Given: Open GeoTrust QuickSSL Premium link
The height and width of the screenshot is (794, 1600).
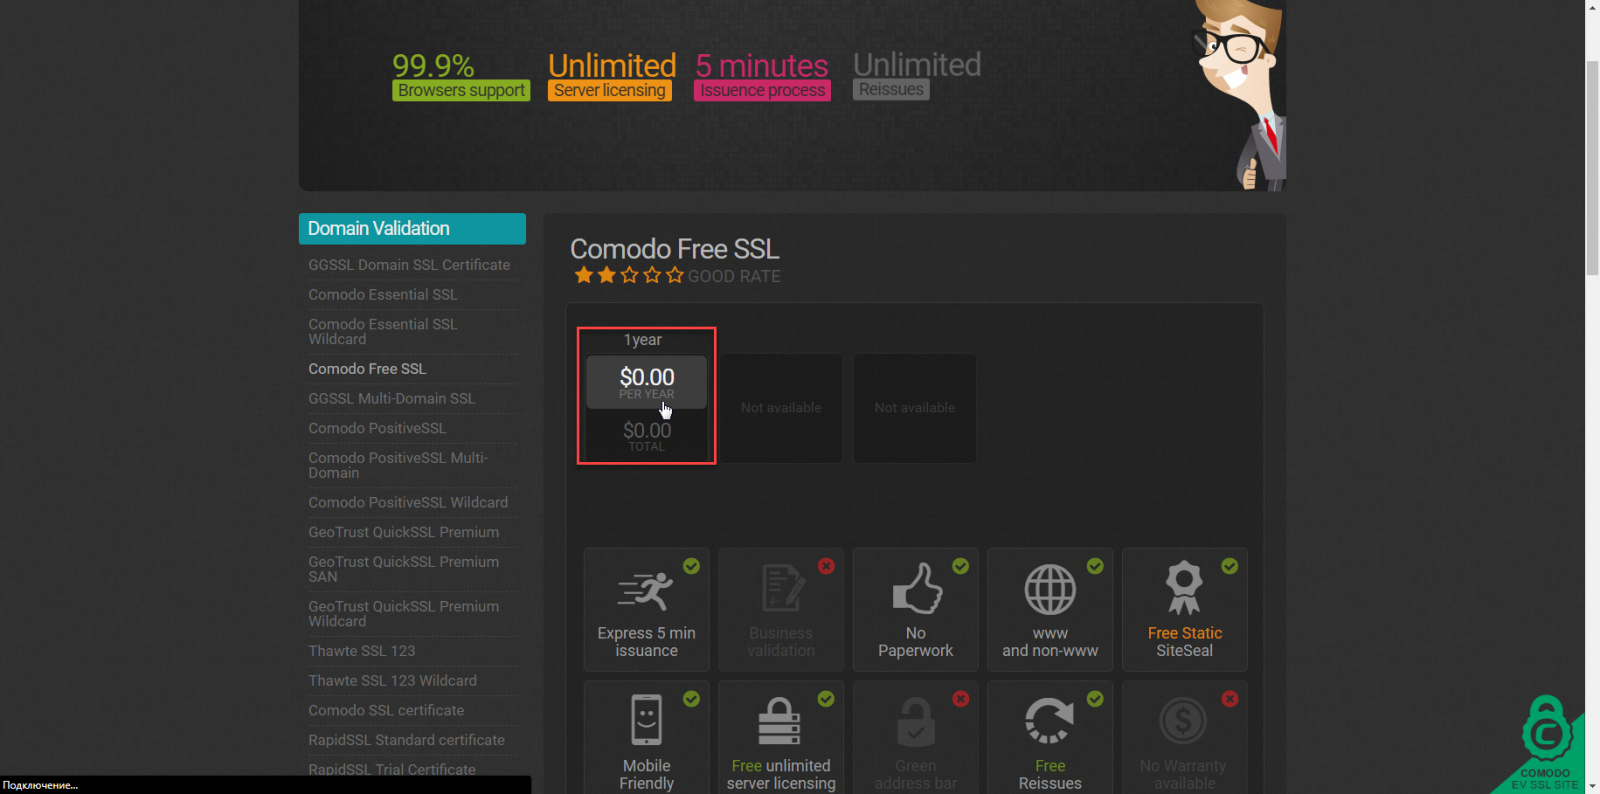Looking at the screenshot, I should [404, 532].
